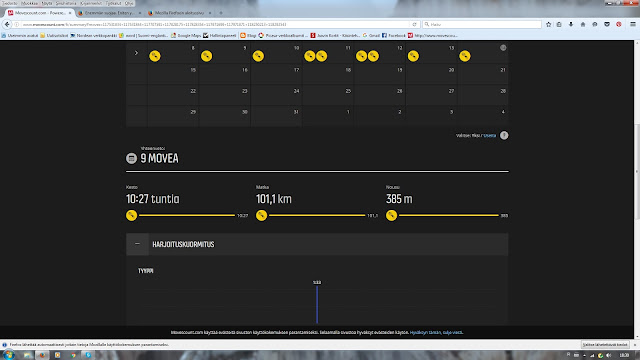The height and width of the screenshot is (360, 640).
Task: Click the second activity icon on day 11
Action: click(322, 56)
